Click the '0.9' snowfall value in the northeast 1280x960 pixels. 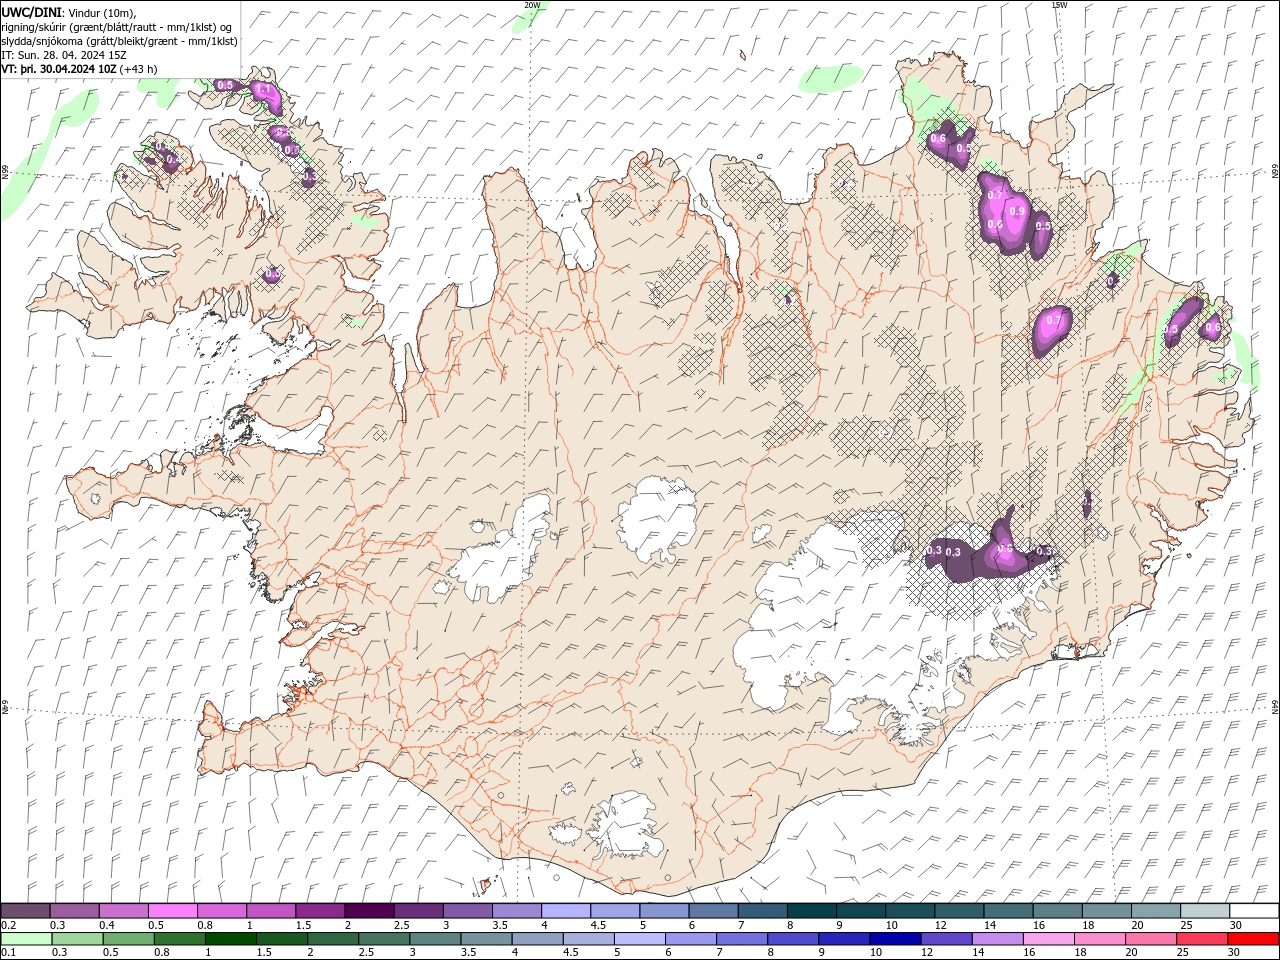coord(1017,211)
